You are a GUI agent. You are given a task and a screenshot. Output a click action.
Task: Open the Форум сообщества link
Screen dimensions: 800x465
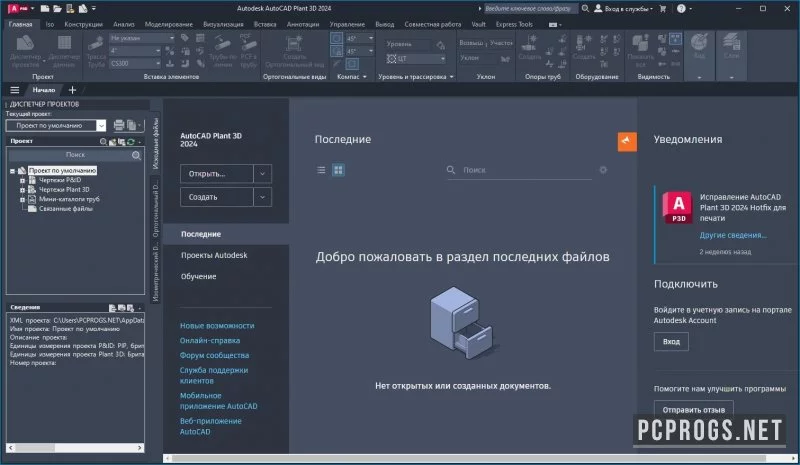(214, 355)
